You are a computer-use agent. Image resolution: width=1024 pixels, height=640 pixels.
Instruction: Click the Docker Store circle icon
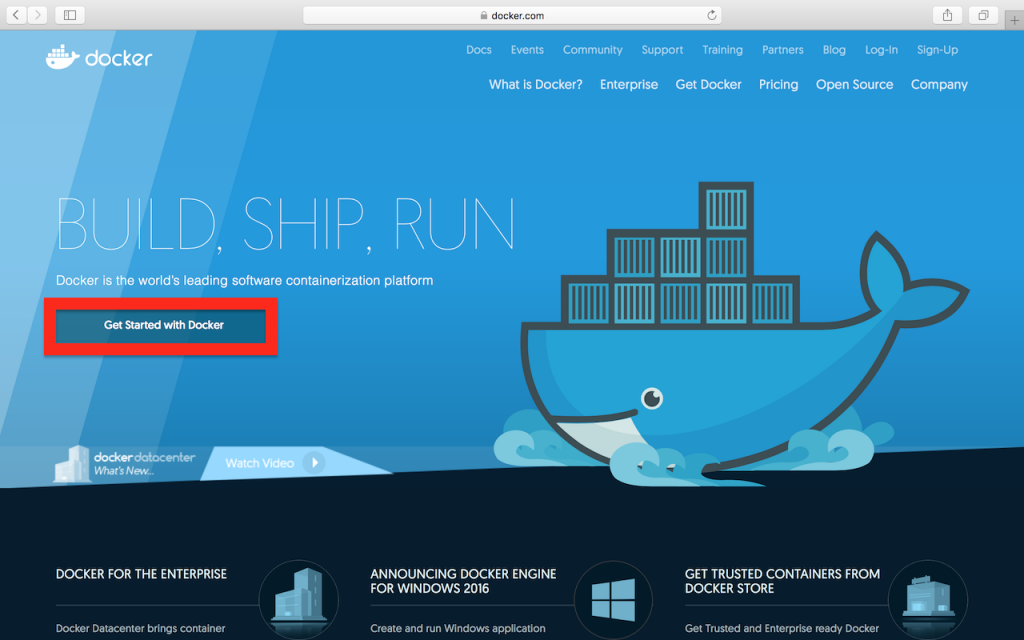pos(928,598)
